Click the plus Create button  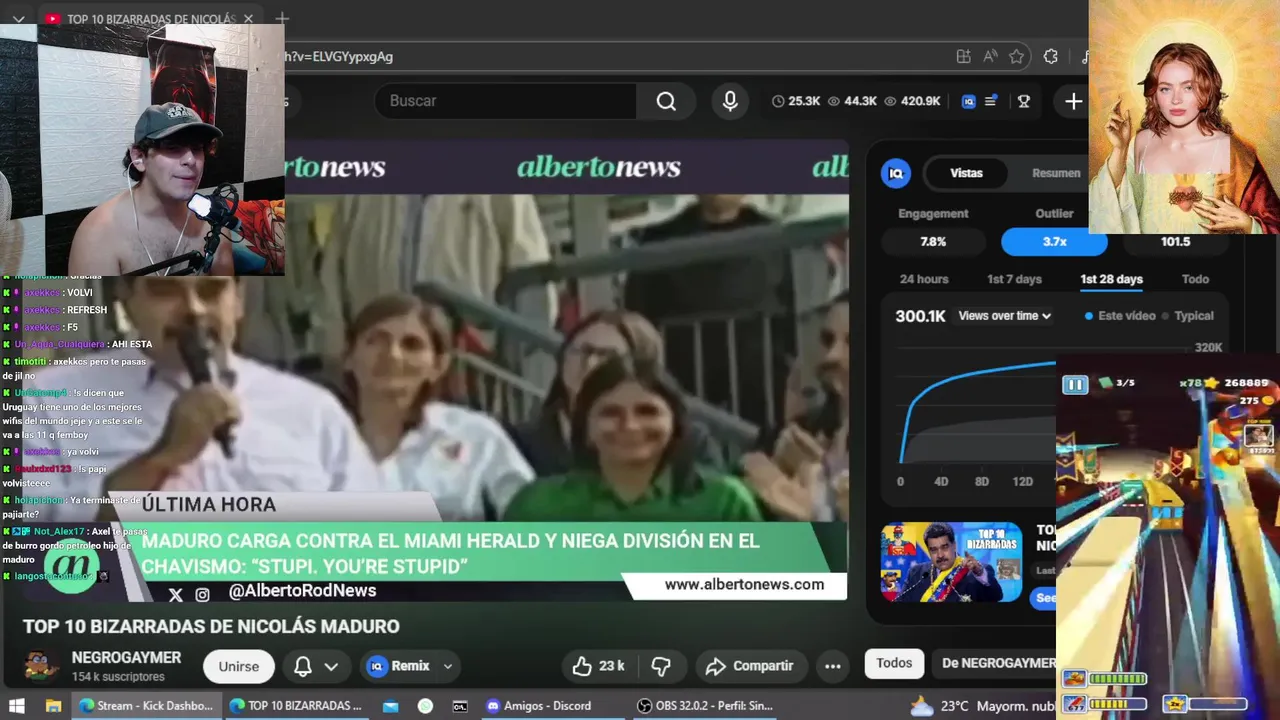pos(1073,101)
